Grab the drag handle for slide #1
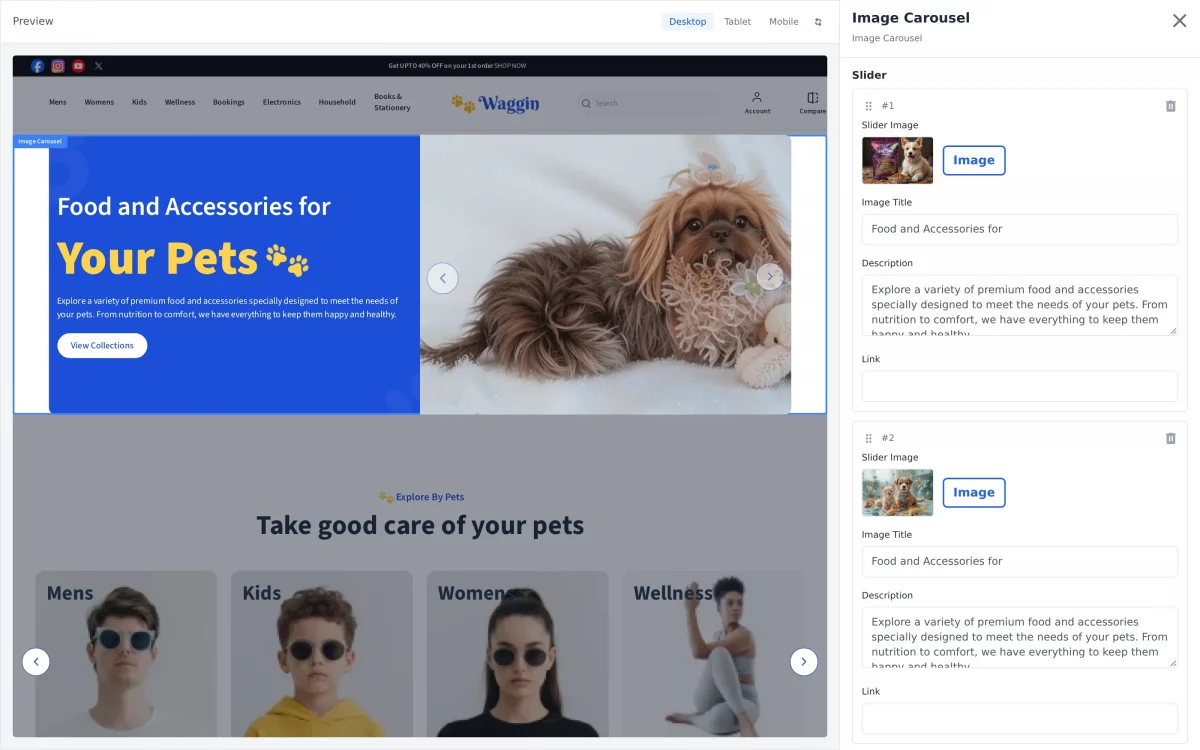Screen dimensions: 1200x750 868,106
